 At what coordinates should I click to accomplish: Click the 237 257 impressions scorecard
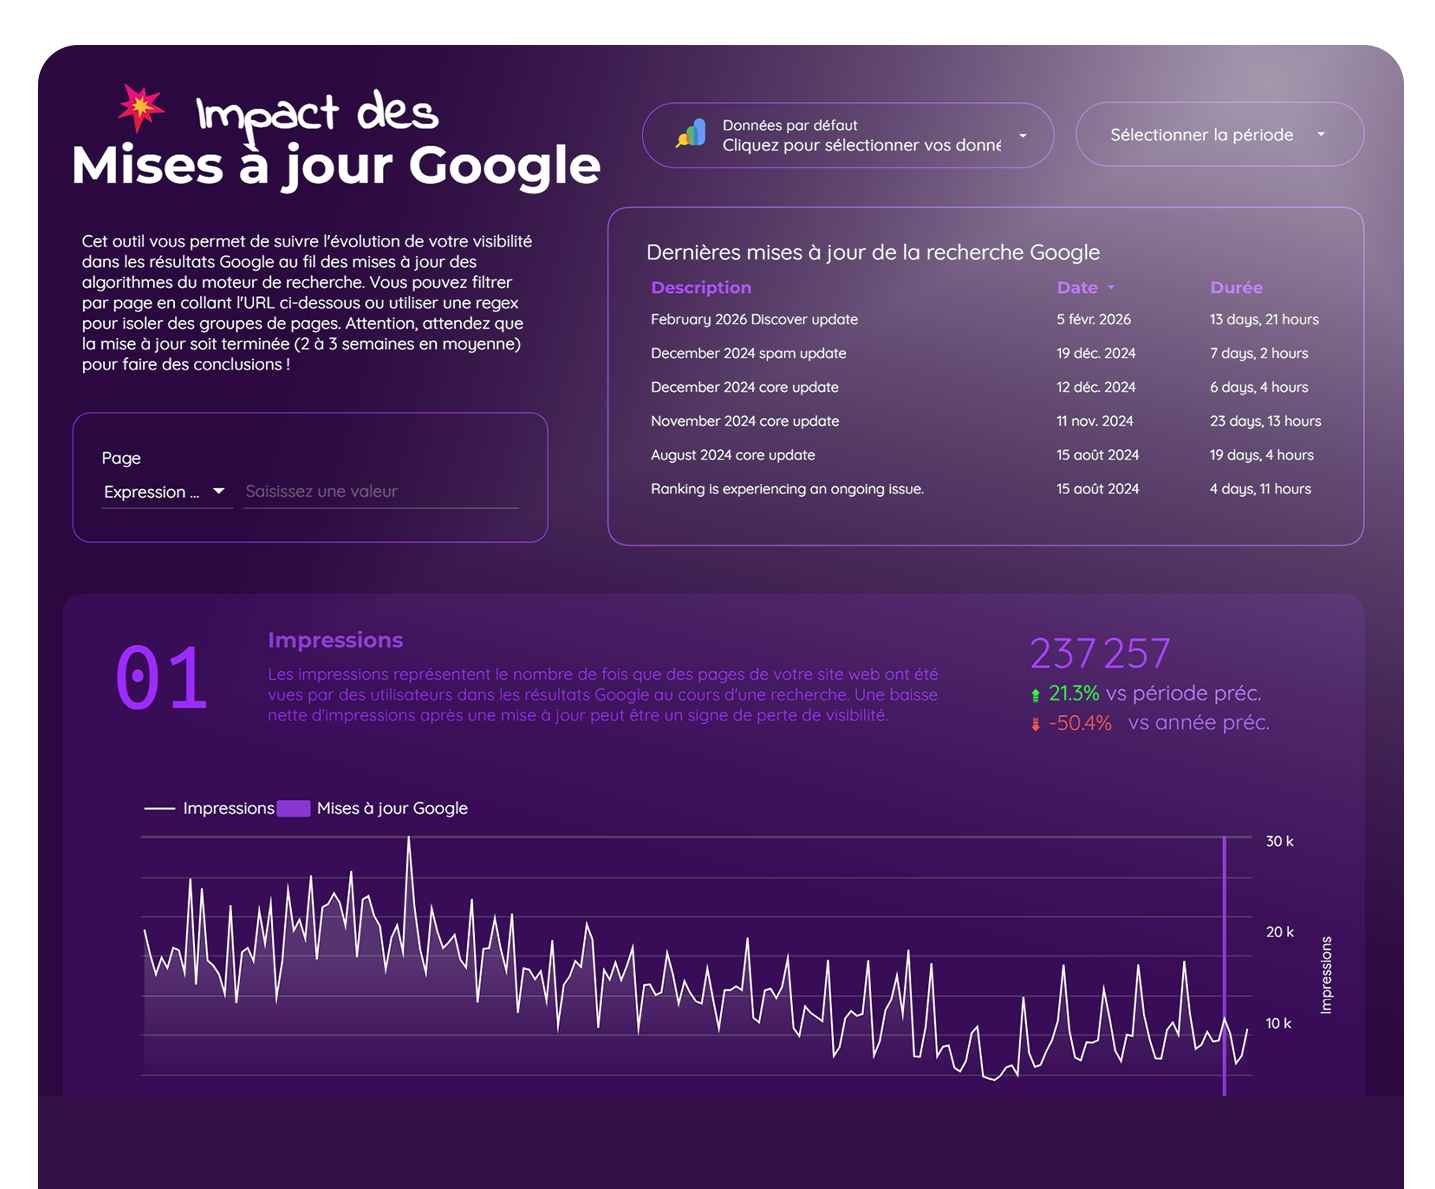[1099, 654]
